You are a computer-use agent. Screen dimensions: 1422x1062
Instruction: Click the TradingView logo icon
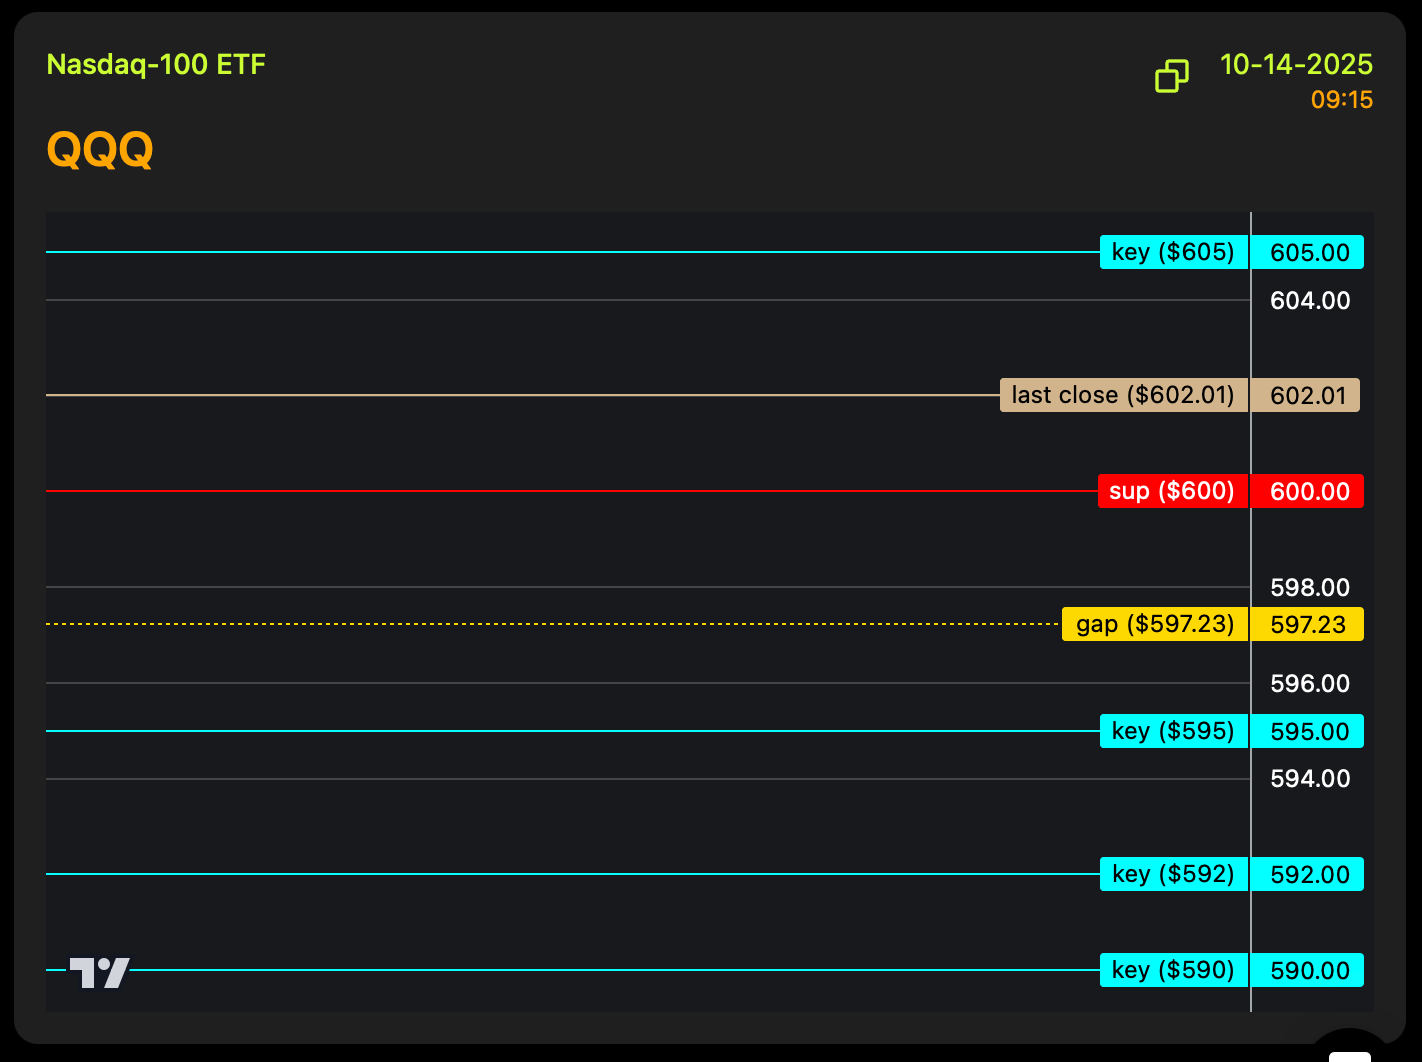tap(99, 972)
